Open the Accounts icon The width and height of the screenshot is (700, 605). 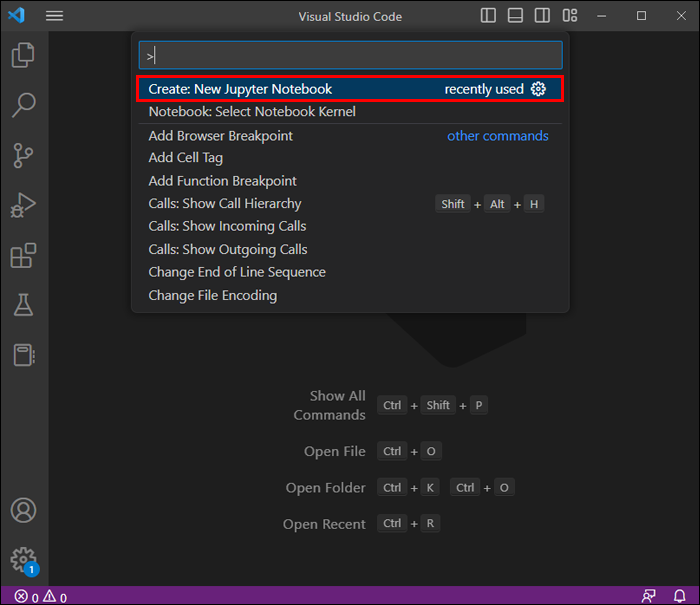(x=23, y=510)
